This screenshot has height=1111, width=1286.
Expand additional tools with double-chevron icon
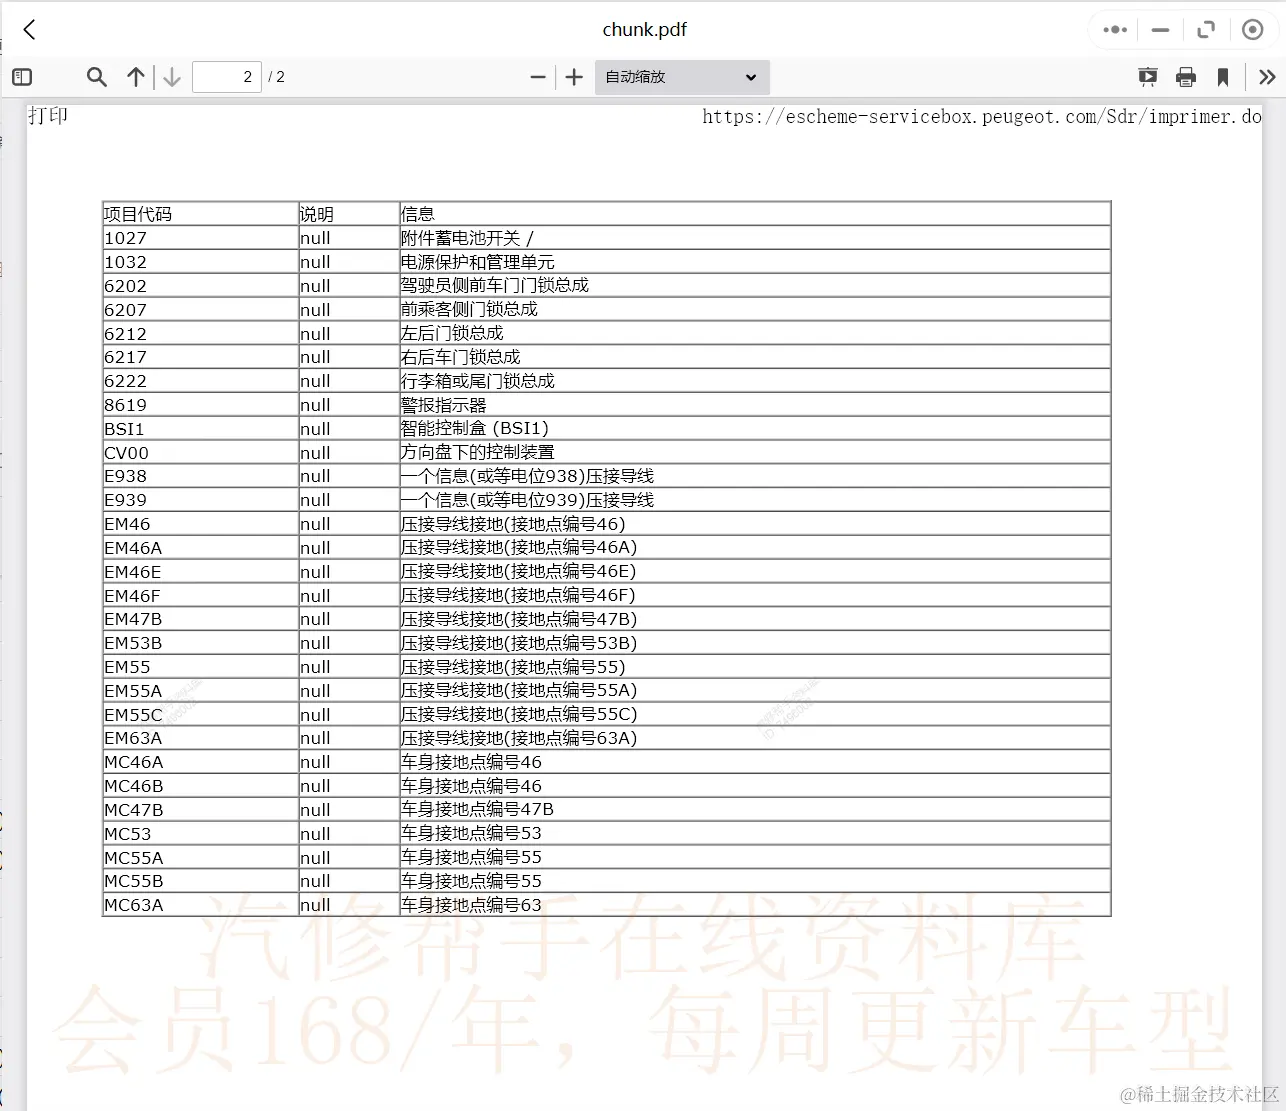click(x=1266, y=76)
